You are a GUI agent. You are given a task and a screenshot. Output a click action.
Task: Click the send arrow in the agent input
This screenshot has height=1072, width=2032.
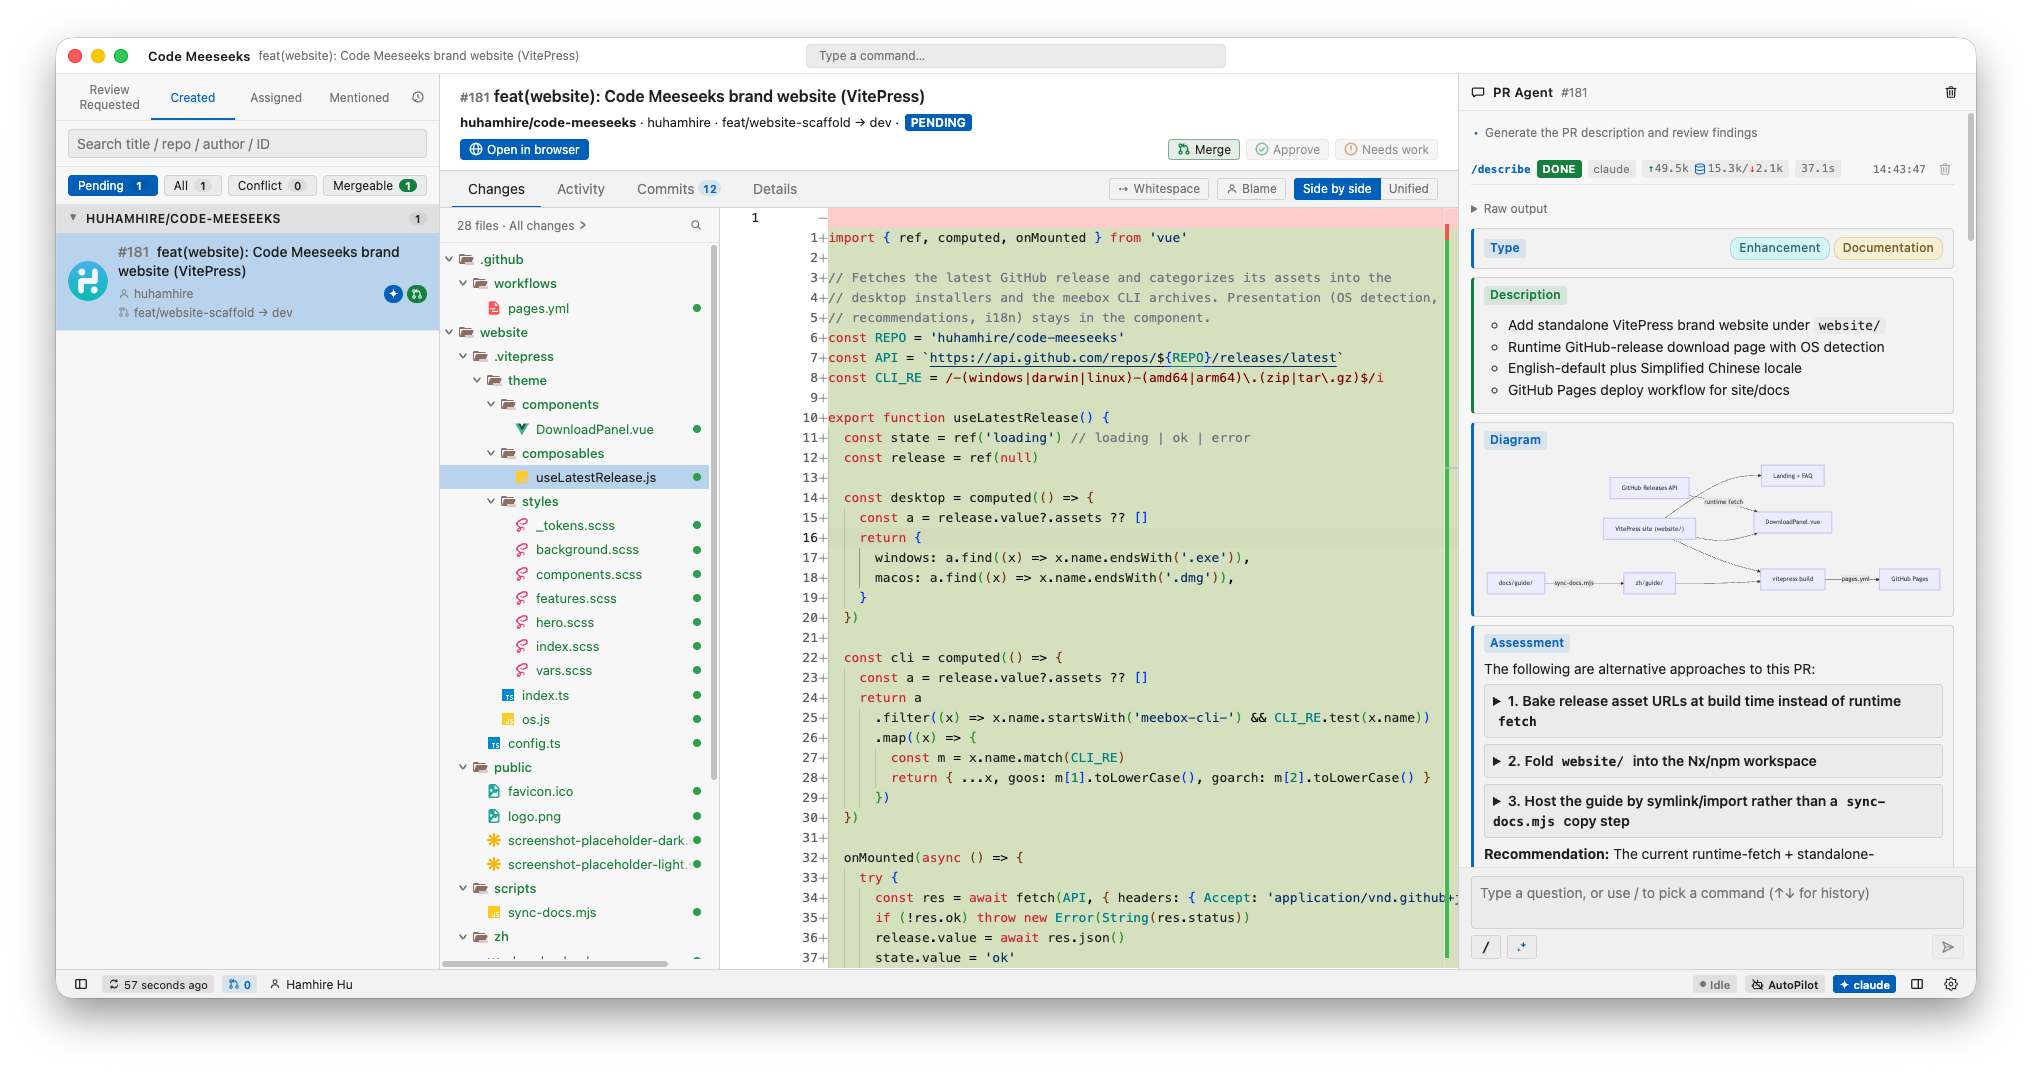pos(1947,947)
